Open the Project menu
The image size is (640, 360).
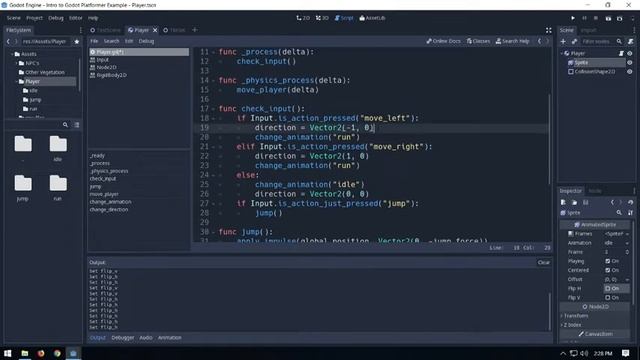click(34, 18)
